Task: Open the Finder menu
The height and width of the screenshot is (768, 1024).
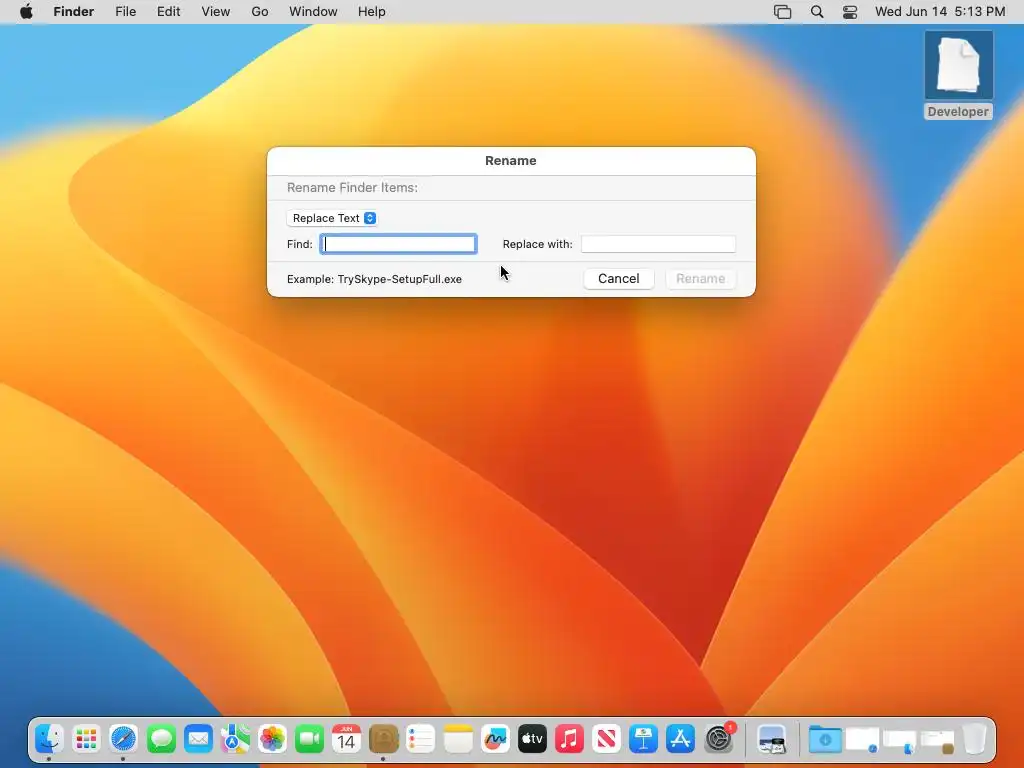Action: (74, 12)
